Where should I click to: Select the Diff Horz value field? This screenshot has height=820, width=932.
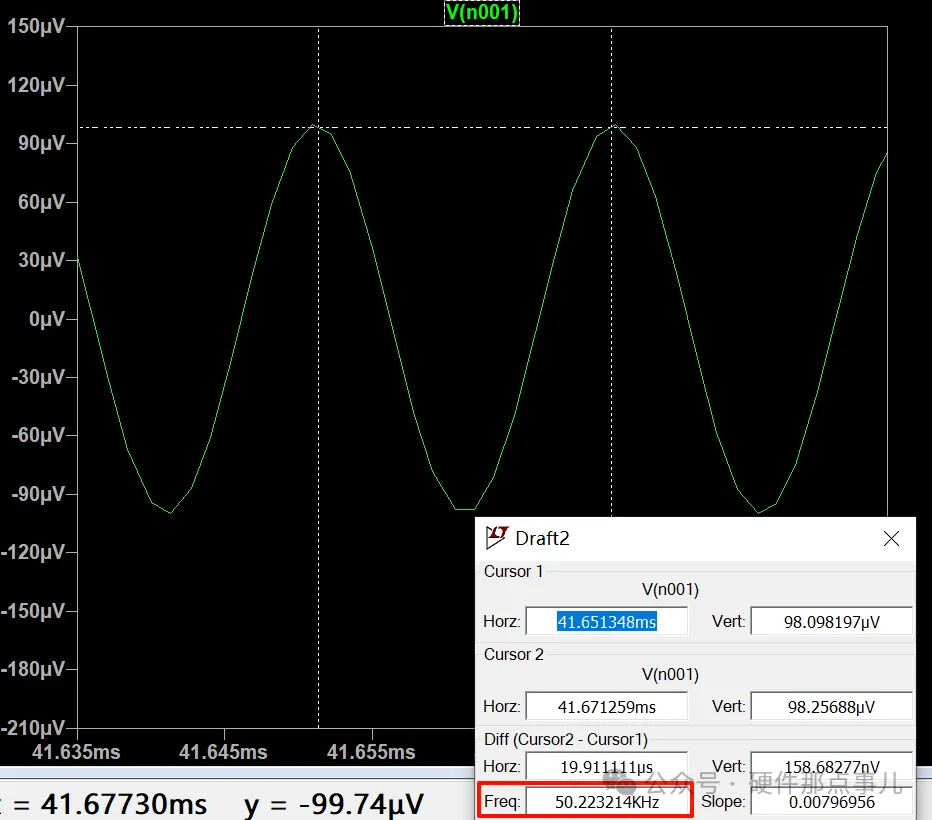[x=606, y=767]
